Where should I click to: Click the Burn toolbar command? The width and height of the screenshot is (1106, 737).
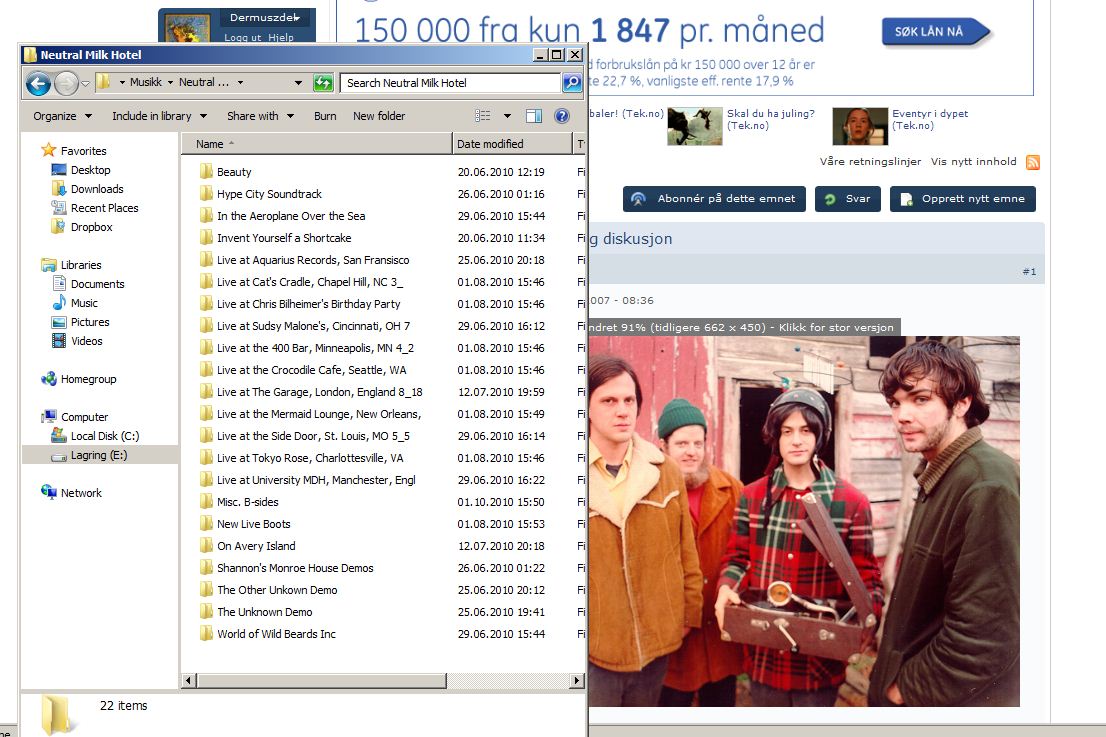(x=325, y=116)
